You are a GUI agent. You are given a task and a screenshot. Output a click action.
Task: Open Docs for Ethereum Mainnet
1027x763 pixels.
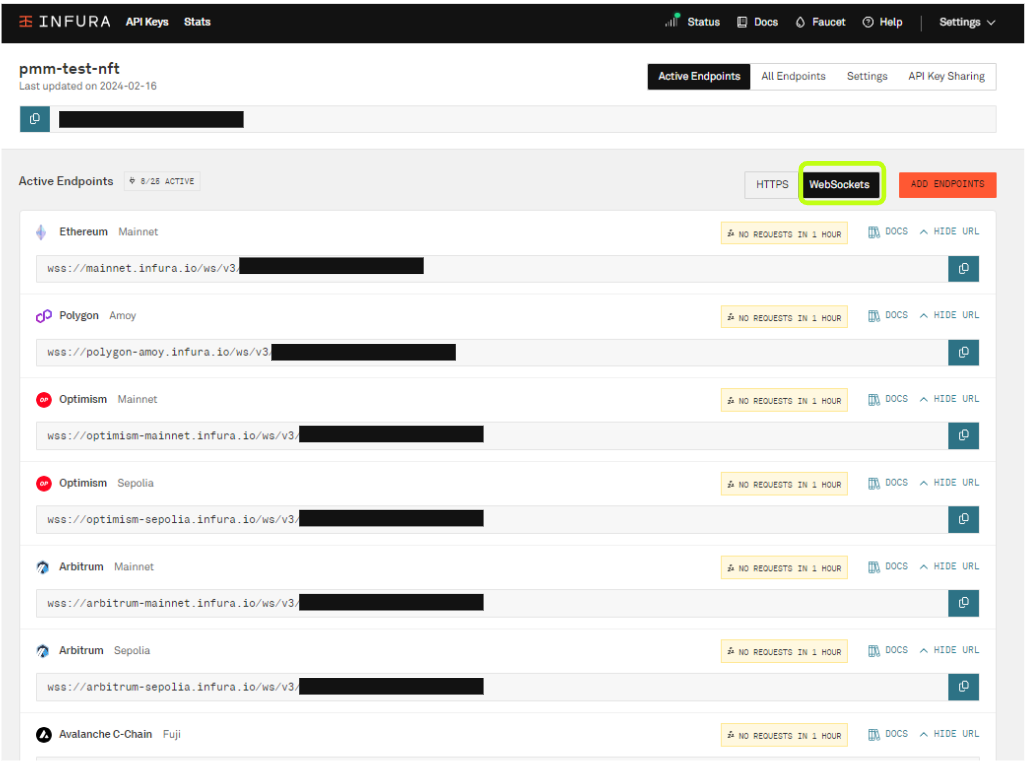pos(888,232)
